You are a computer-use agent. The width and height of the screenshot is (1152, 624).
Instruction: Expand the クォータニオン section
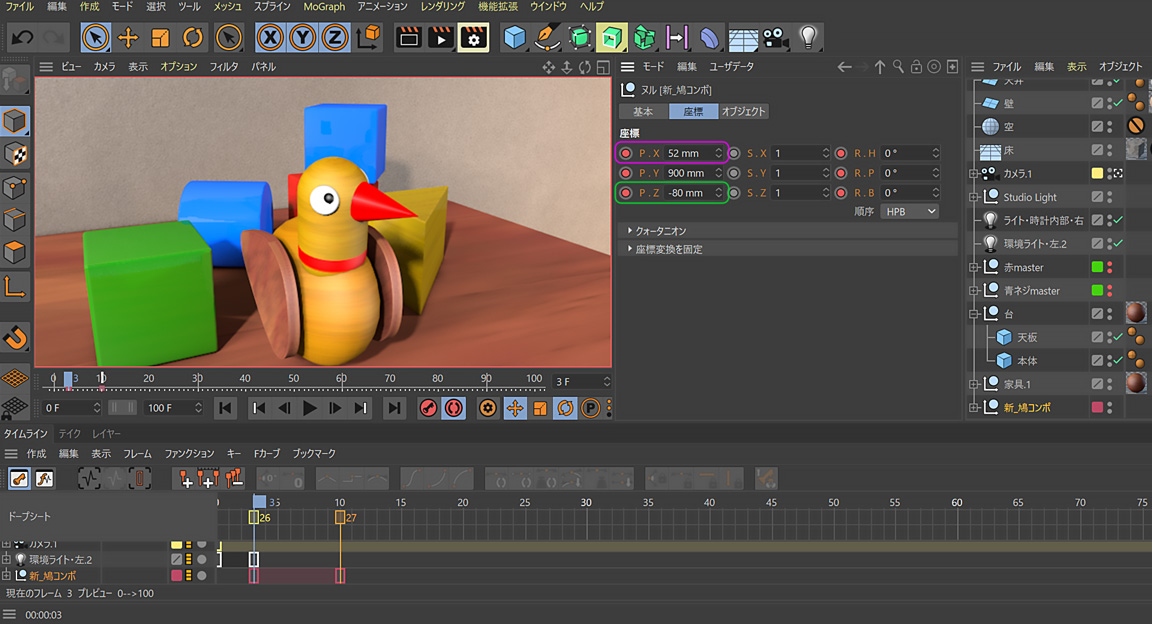click(x=630, y=231)
